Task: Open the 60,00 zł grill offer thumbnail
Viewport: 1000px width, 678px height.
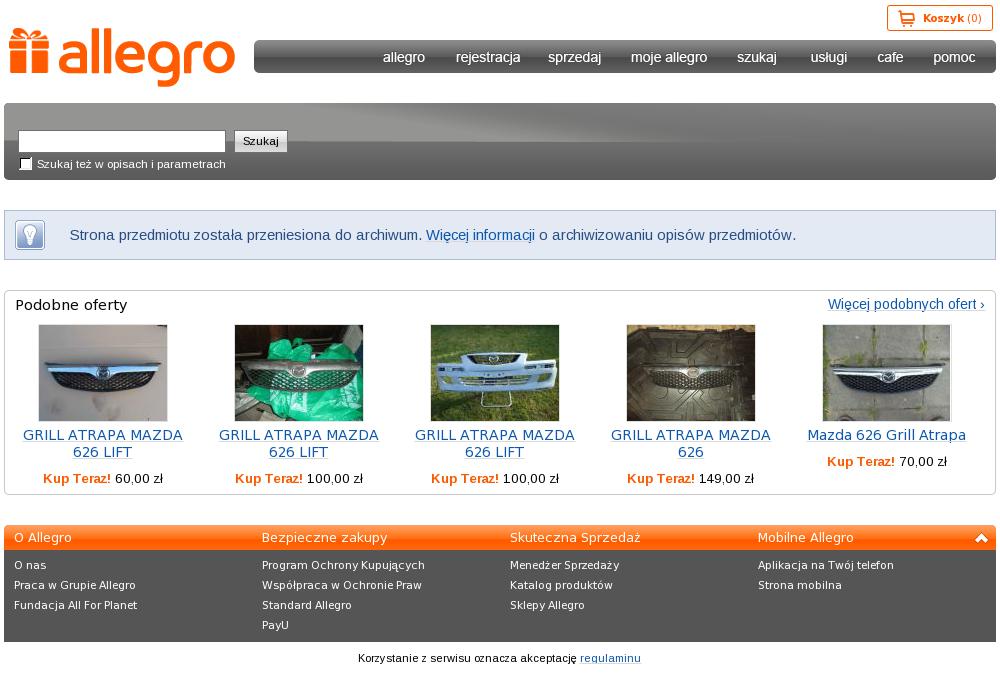Action: (103, 372)
